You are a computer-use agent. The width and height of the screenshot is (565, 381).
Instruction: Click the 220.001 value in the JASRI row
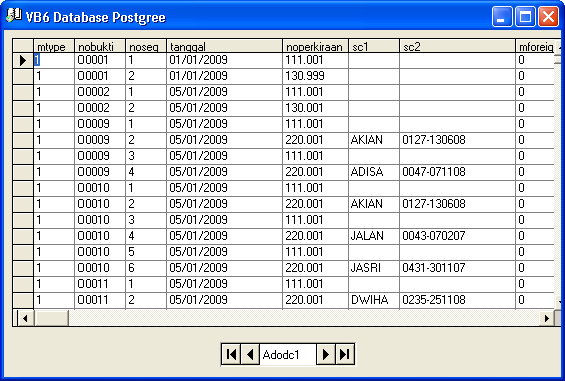[x=315, y=268]
